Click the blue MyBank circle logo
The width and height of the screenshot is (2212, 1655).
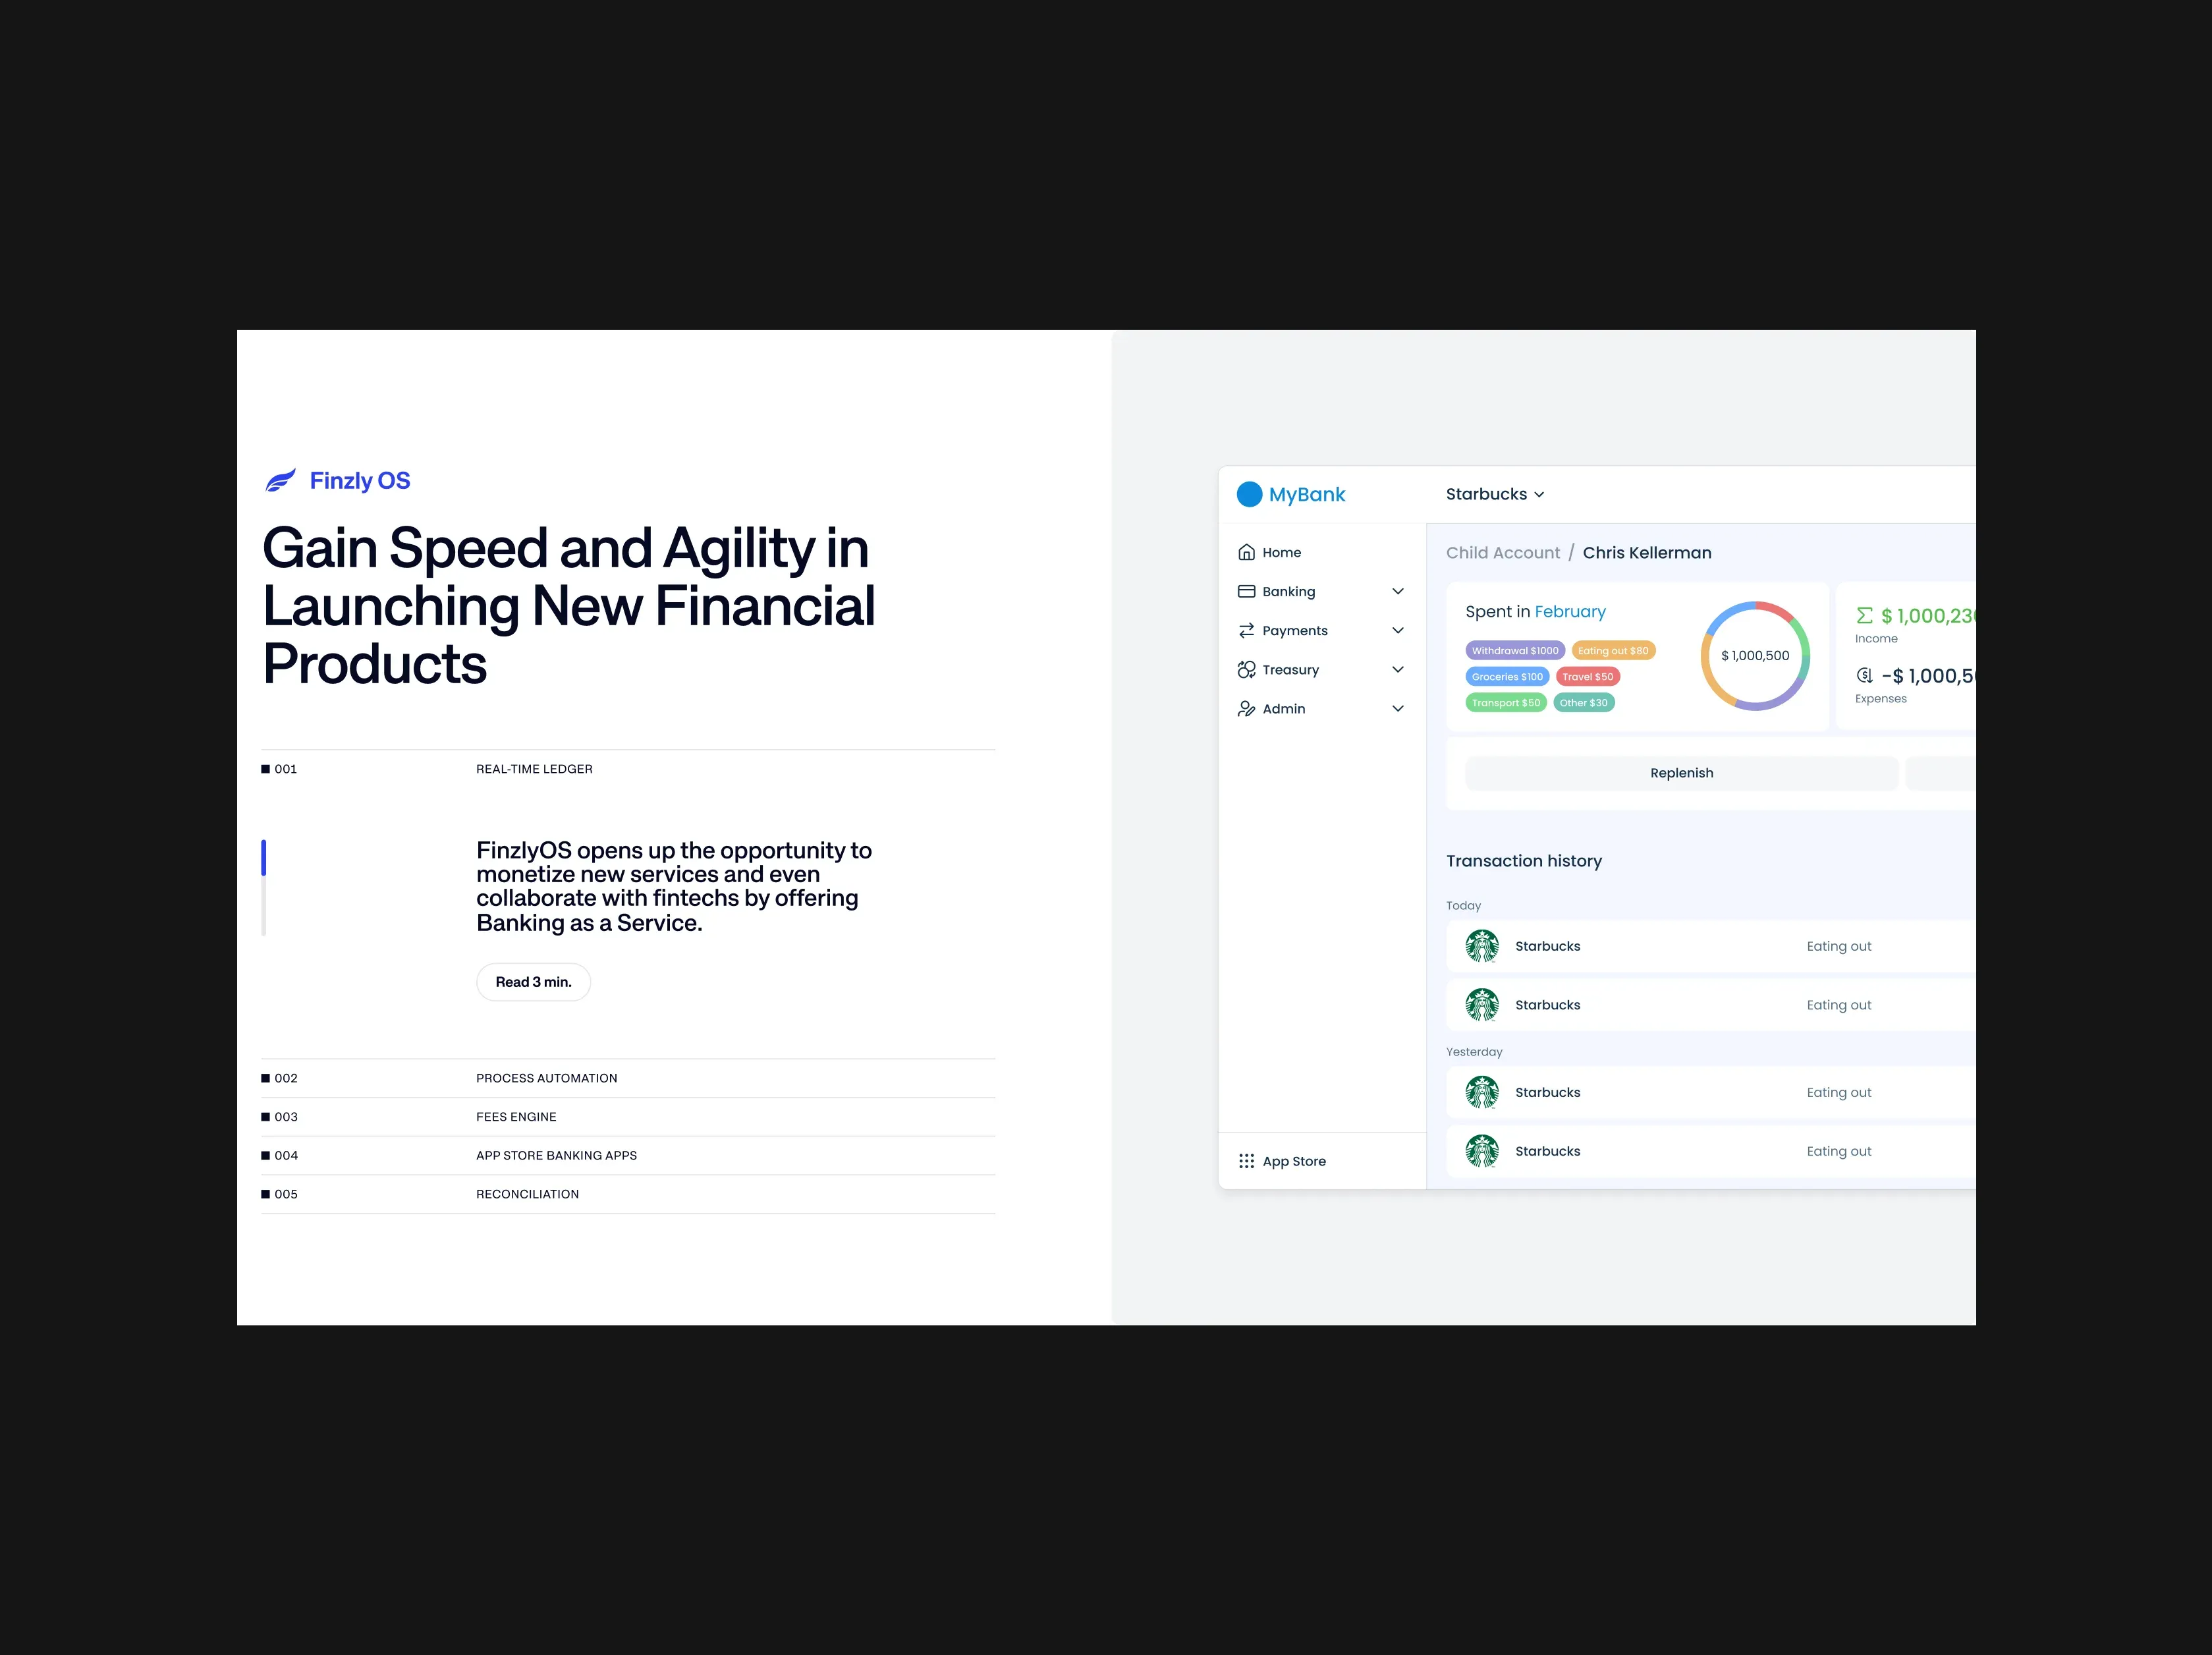click(x=1249, y=494)
